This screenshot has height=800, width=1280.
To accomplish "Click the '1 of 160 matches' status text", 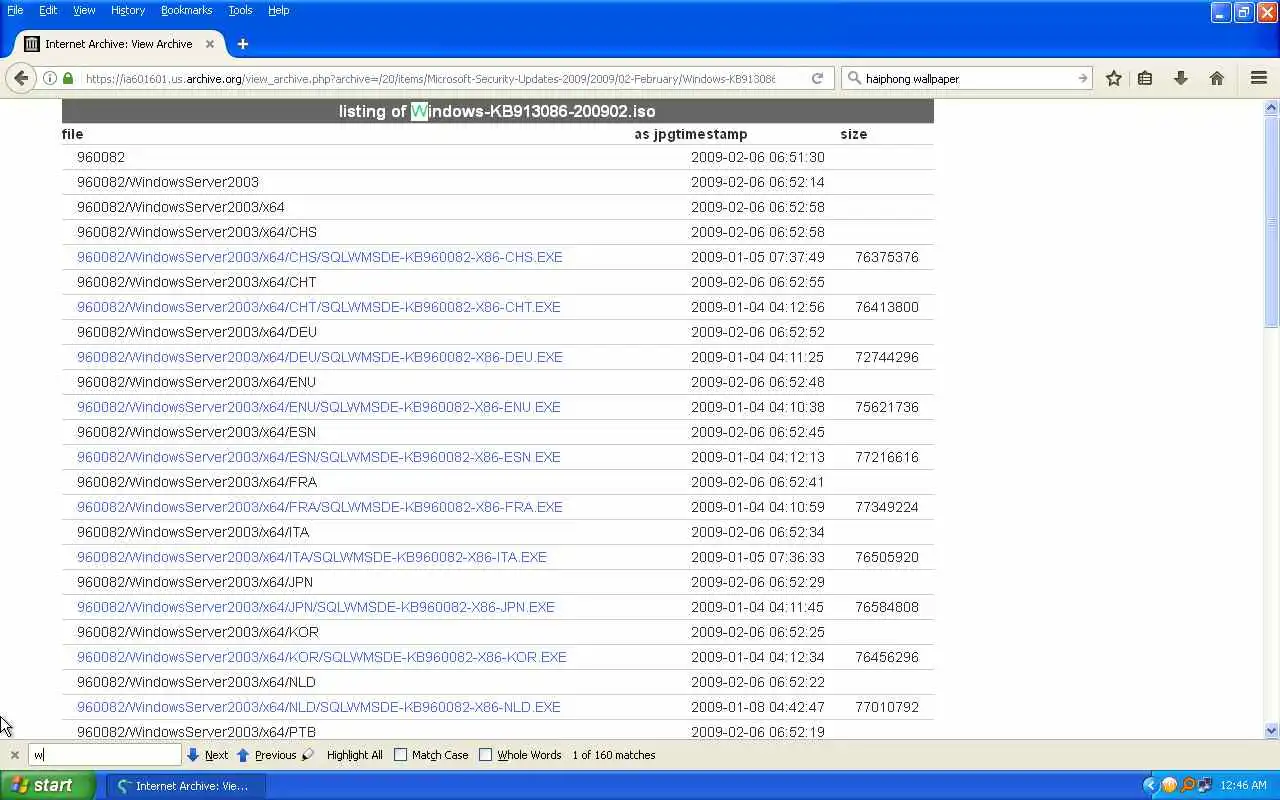I will point(614,755).
